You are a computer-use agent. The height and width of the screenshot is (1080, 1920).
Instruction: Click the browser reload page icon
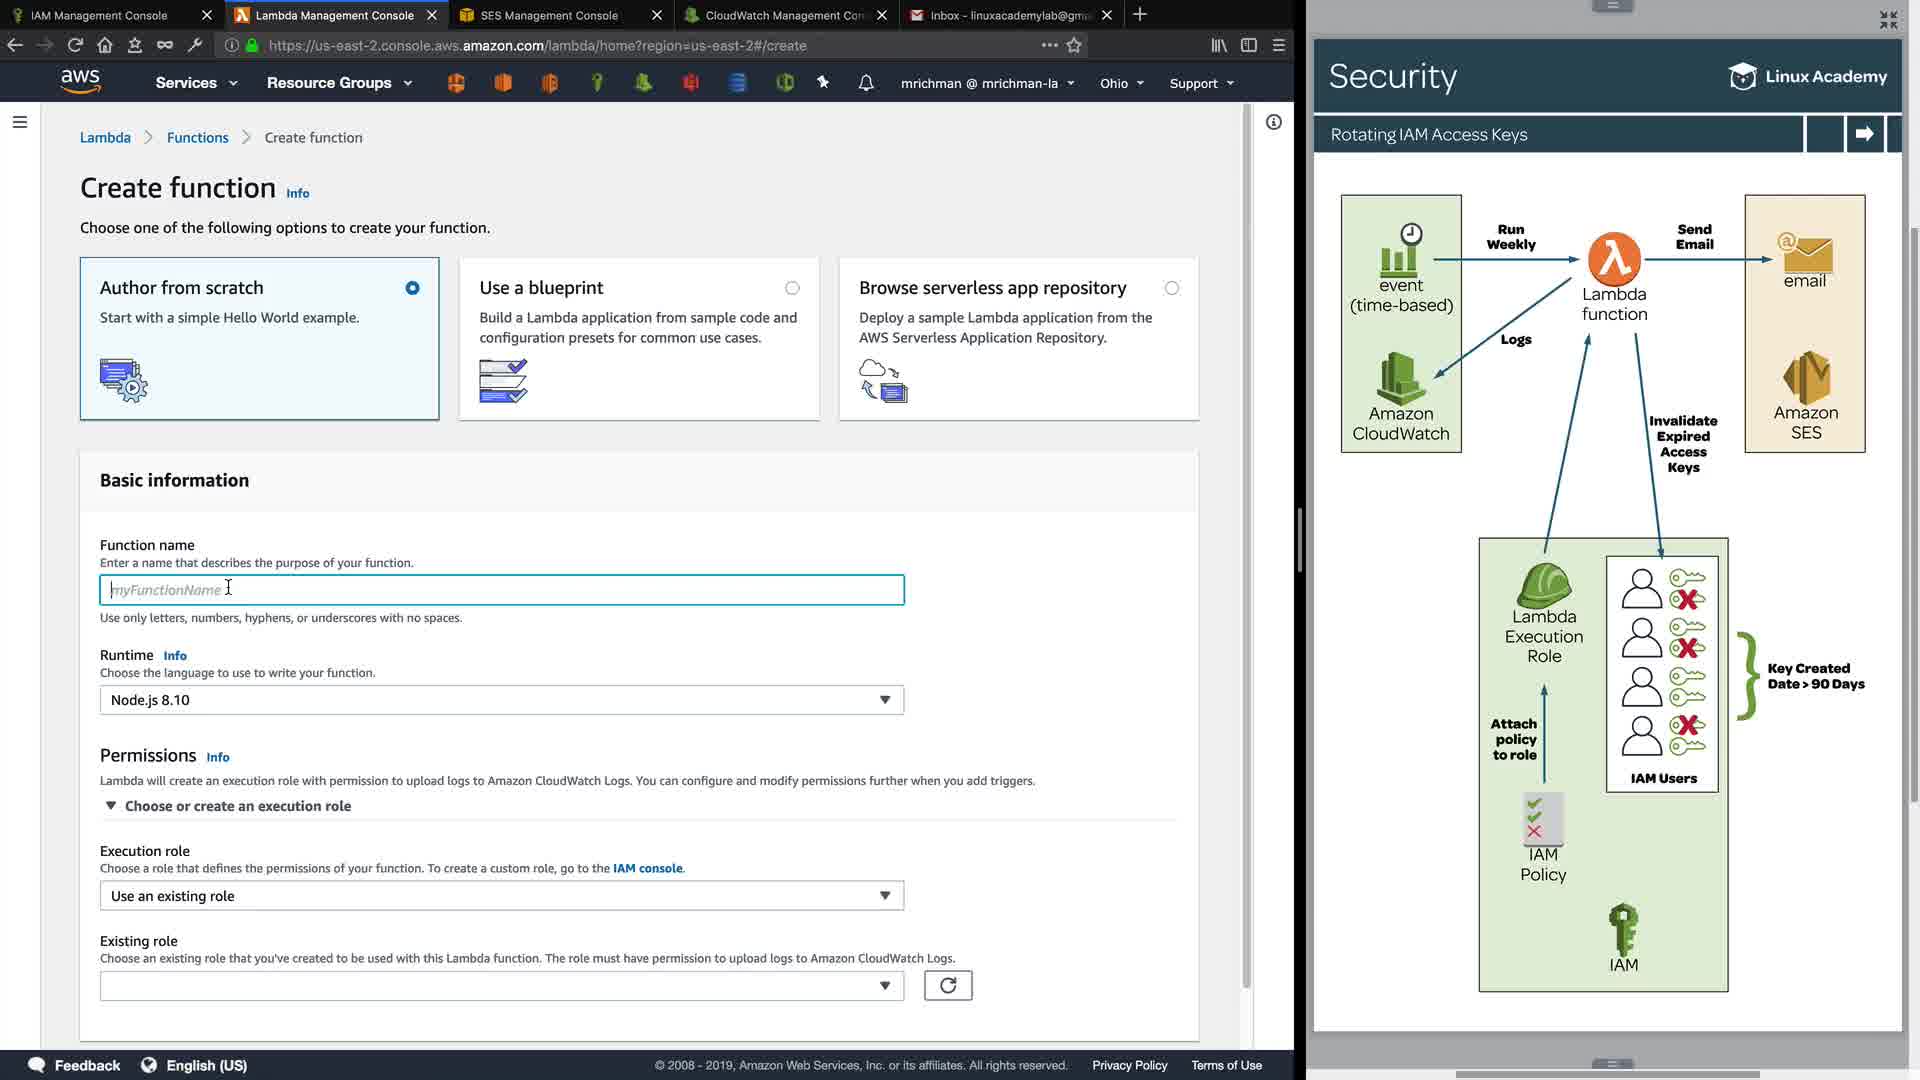[x=75, y=45]
